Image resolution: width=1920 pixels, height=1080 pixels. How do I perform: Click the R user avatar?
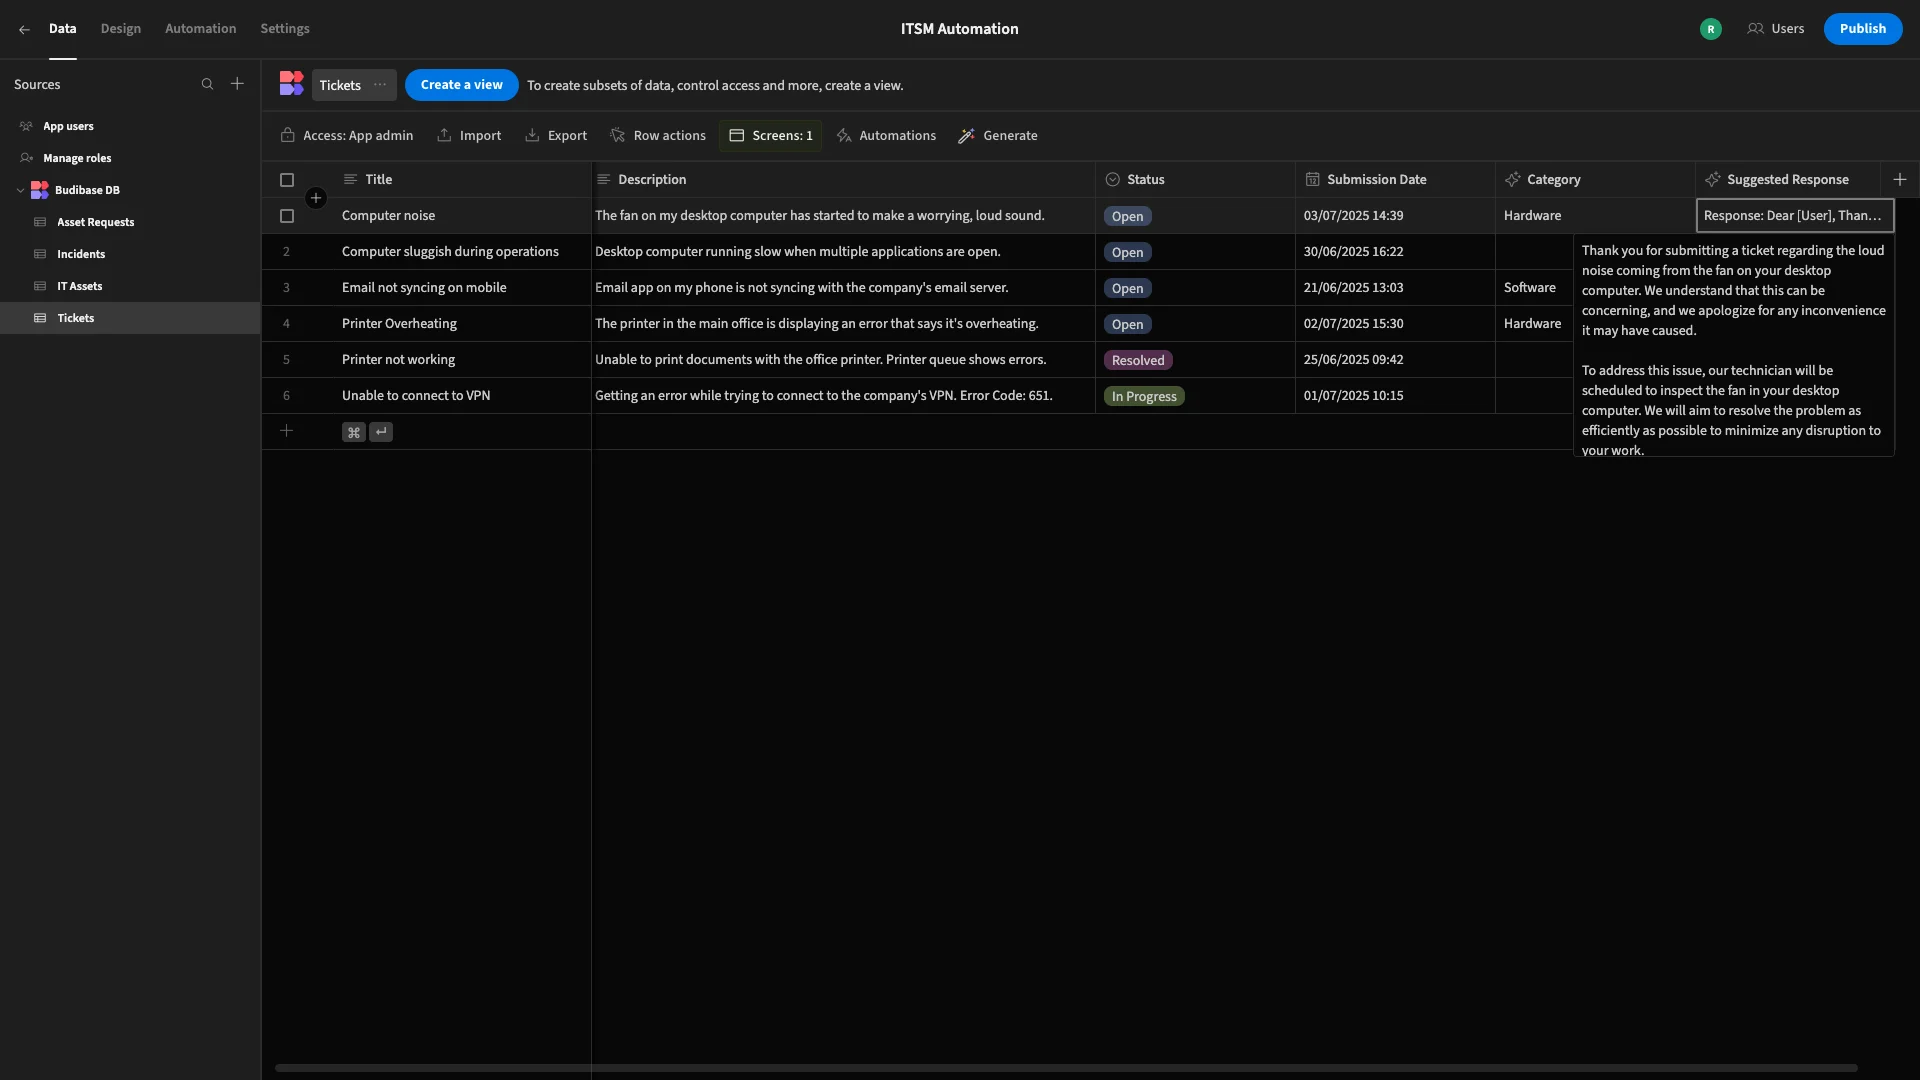(1711, 30)
